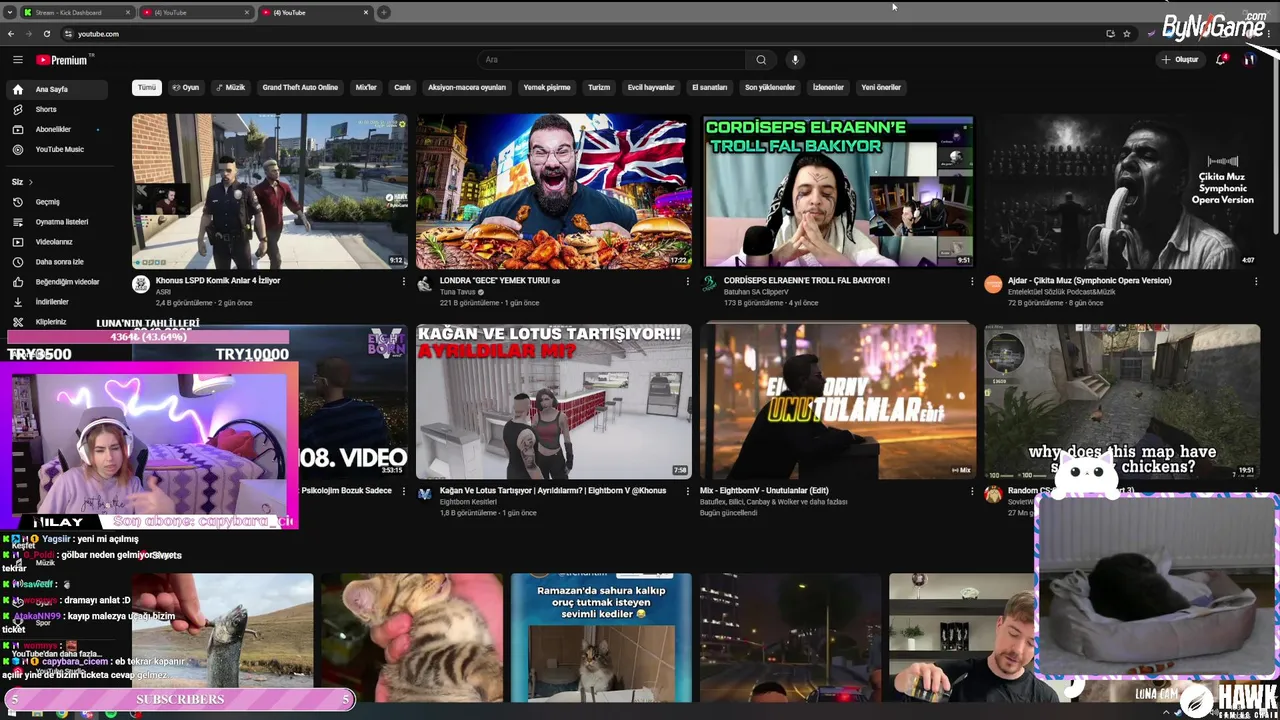
Task: Click the install app icon in address bar
Action: (1110, 34)
